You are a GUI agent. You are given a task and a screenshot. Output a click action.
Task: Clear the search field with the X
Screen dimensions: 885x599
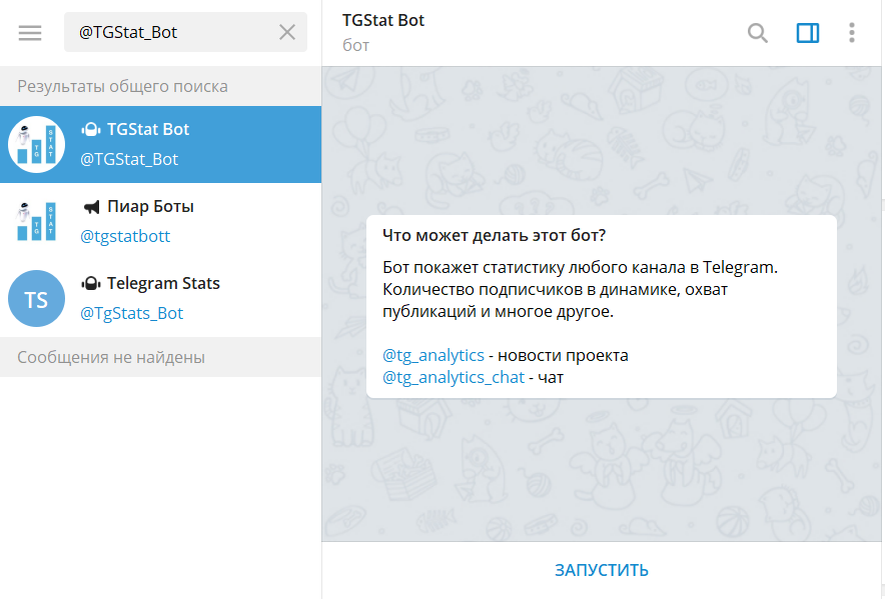point(287,32)
